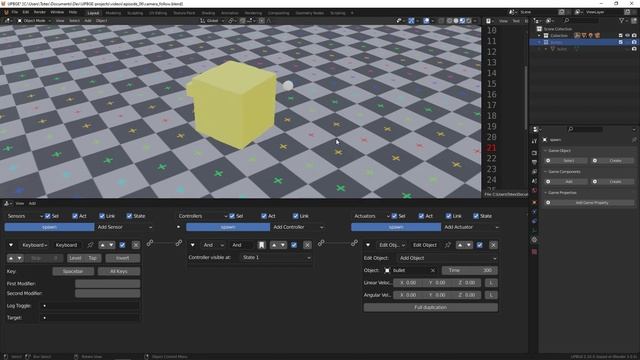Click the Log Toggle property field

tap(90, 306)
